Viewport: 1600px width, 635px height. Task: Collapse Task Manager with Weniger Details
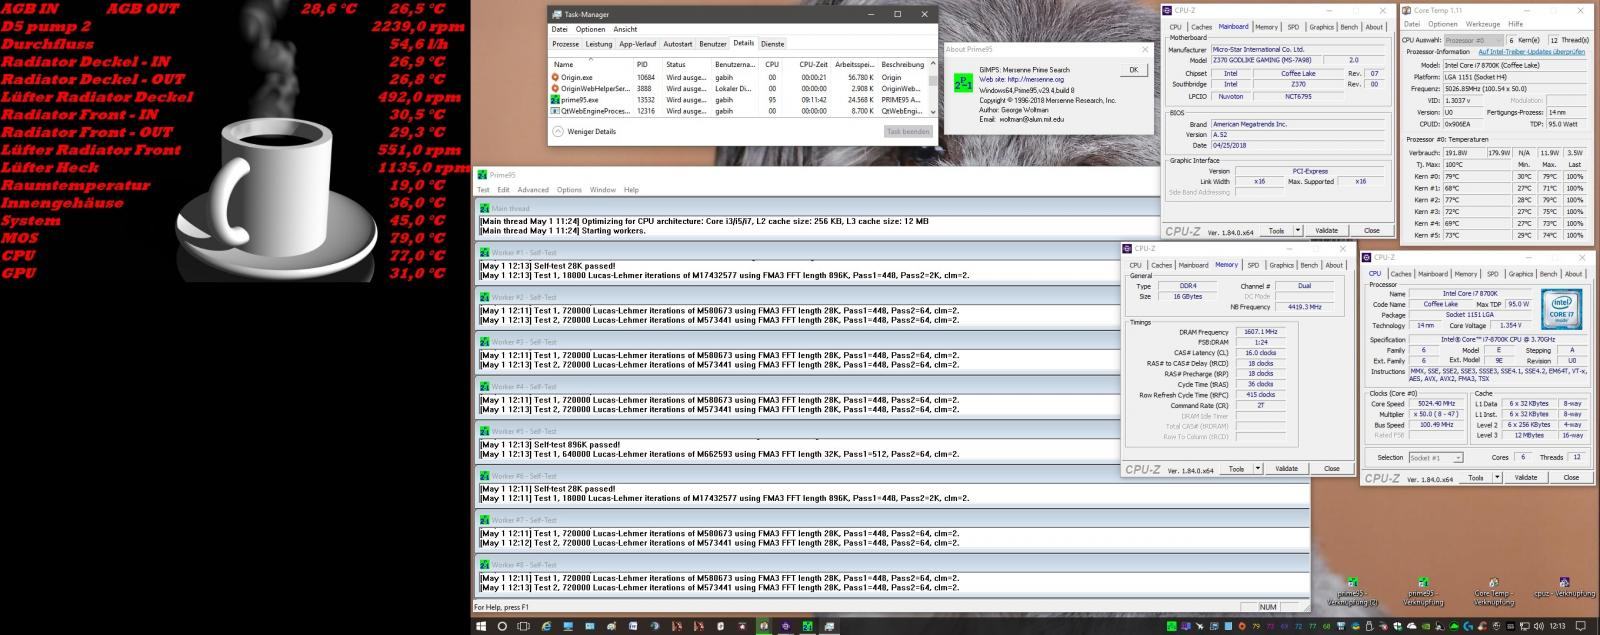[585, 131]
